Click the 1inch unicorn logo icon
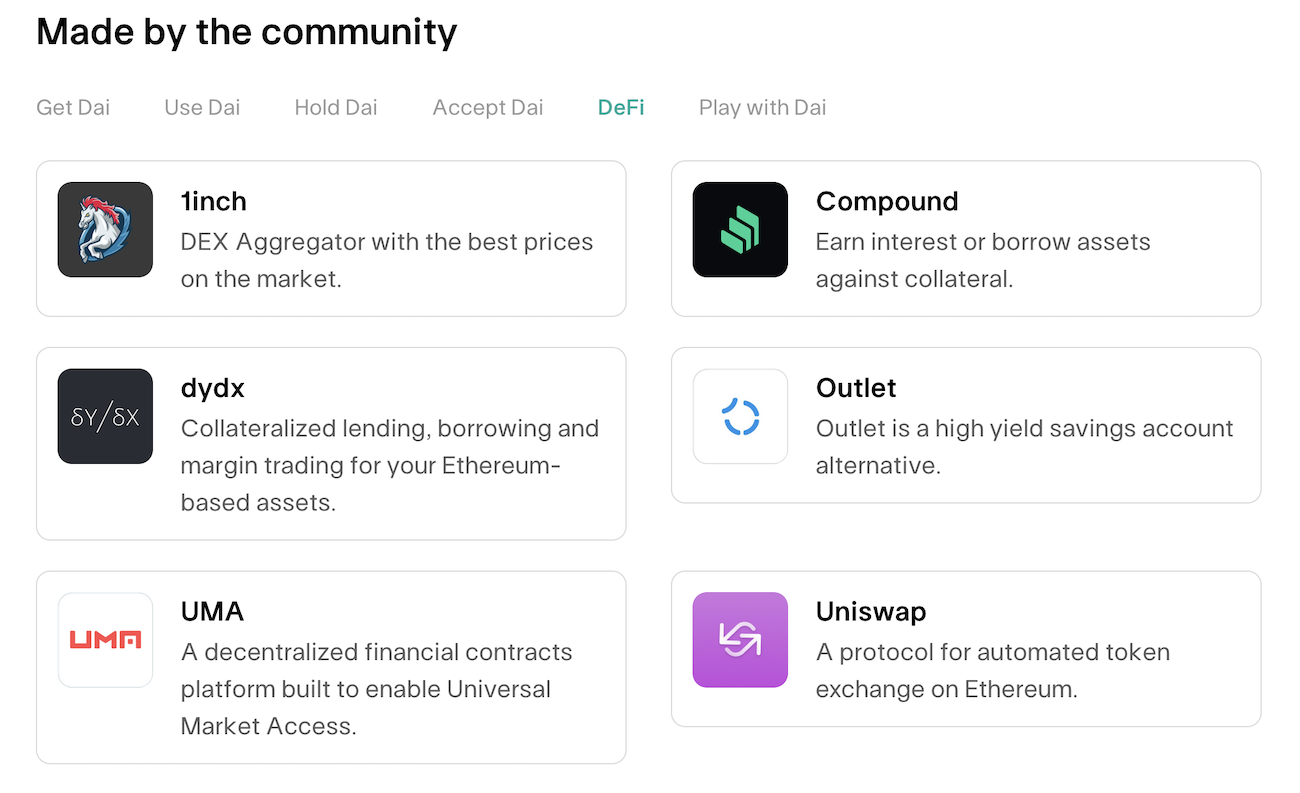1300x793 pixels. coord(105,230)
